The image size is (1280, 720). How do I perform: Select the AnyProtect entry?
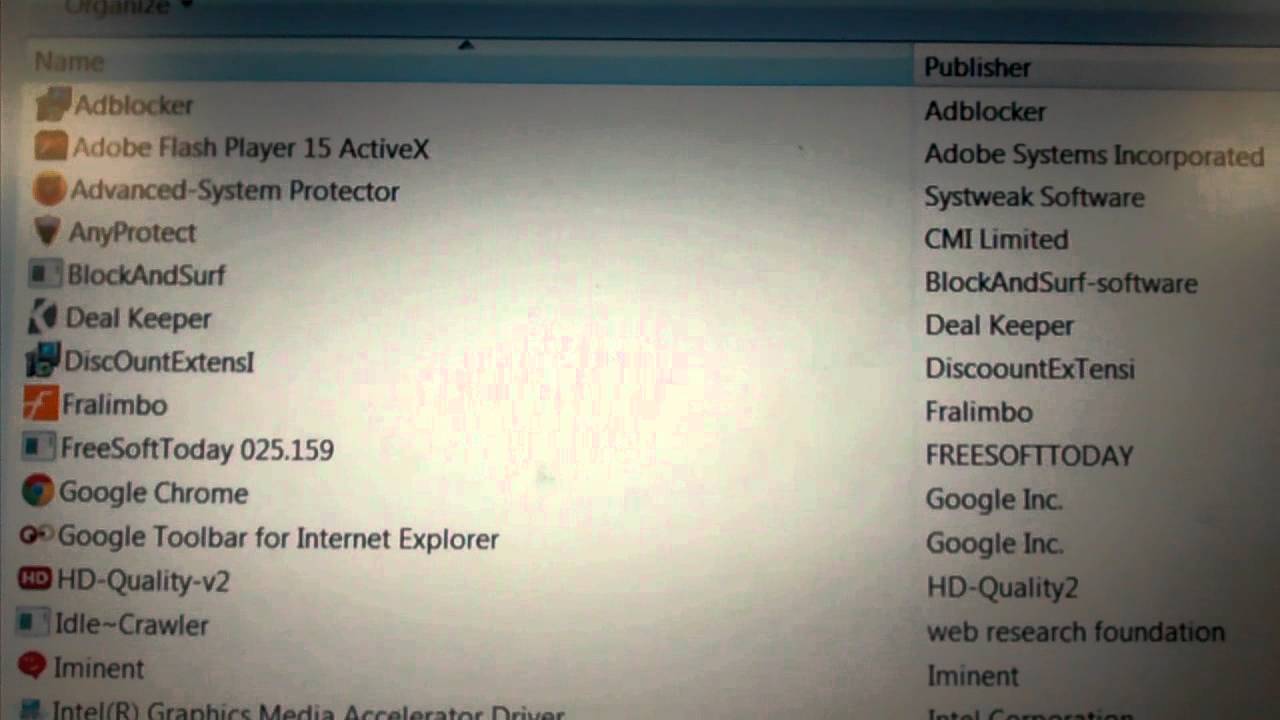(x=132, y=233)
